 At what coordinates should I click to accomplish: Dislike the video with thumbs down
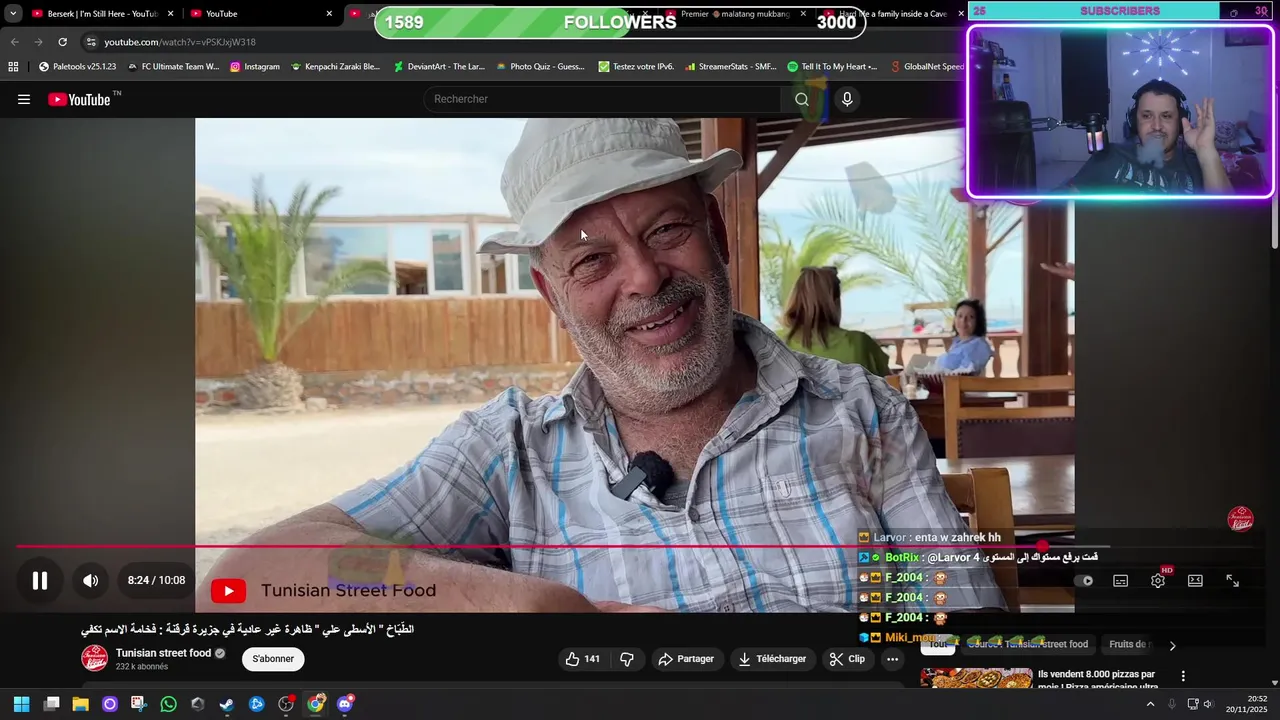click(627, 659)
